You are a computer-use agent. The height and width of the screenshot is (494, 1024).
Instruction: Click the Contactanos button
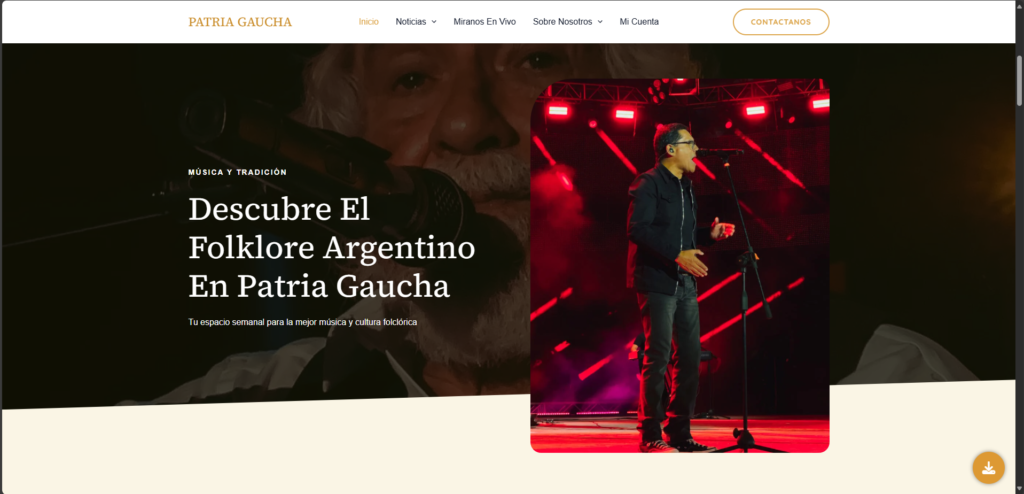click(x=780, y=22)
